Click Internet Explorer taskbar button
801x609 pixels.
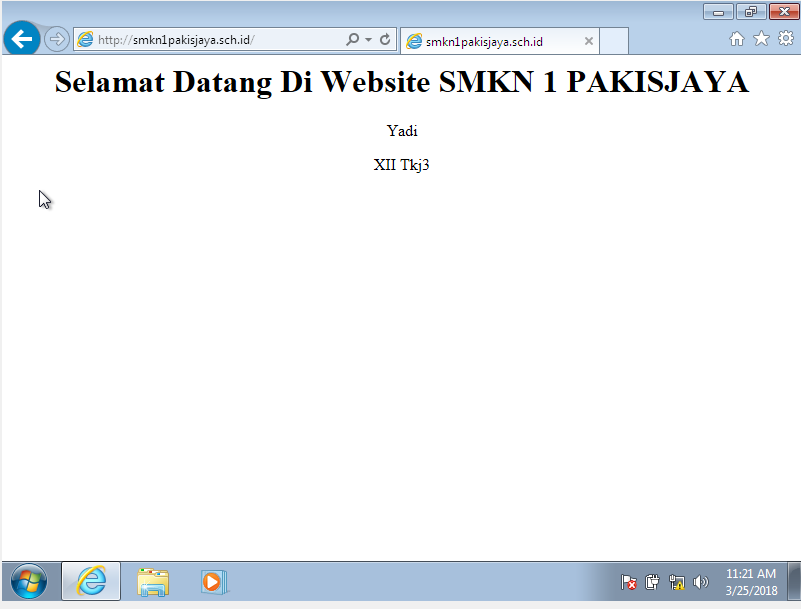pos(91,581)
